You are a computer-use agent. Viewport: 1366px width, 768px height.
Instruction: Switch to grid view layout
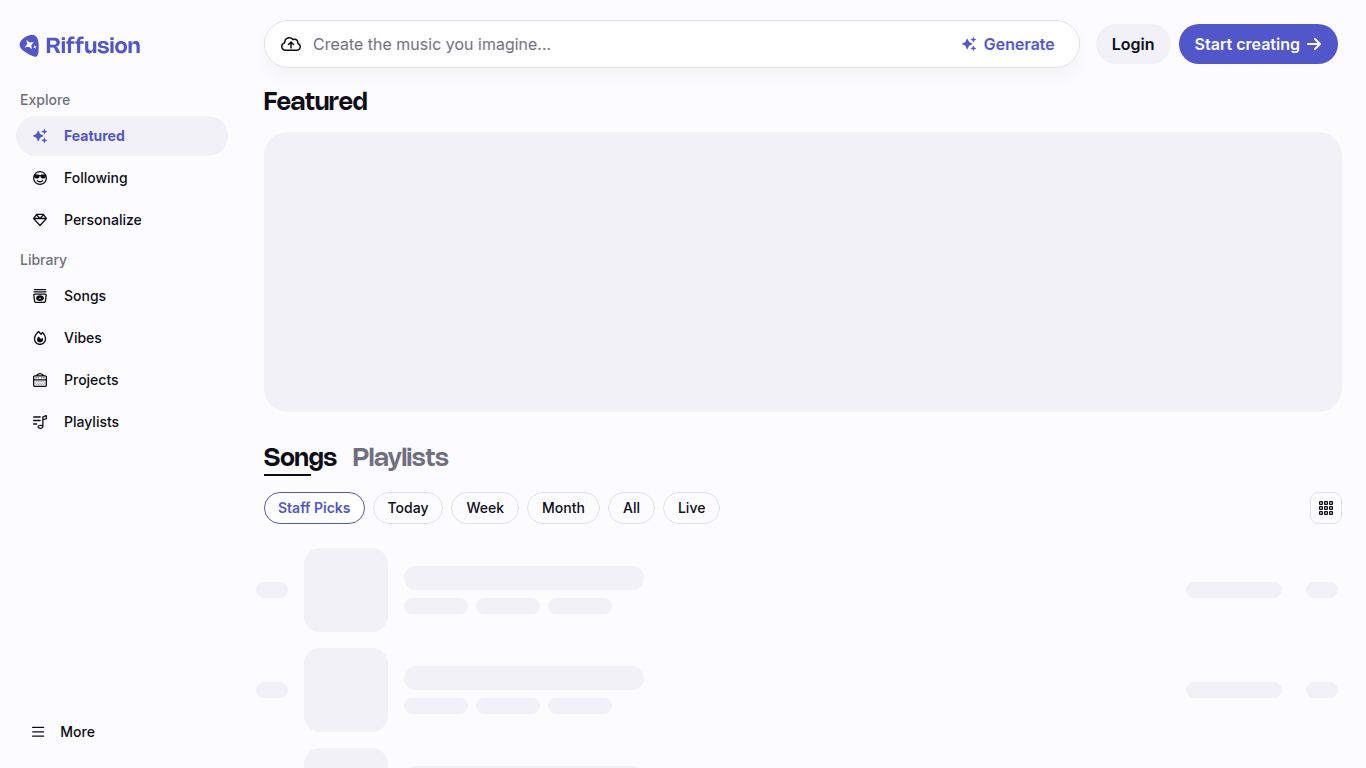tap(1325, 508)
